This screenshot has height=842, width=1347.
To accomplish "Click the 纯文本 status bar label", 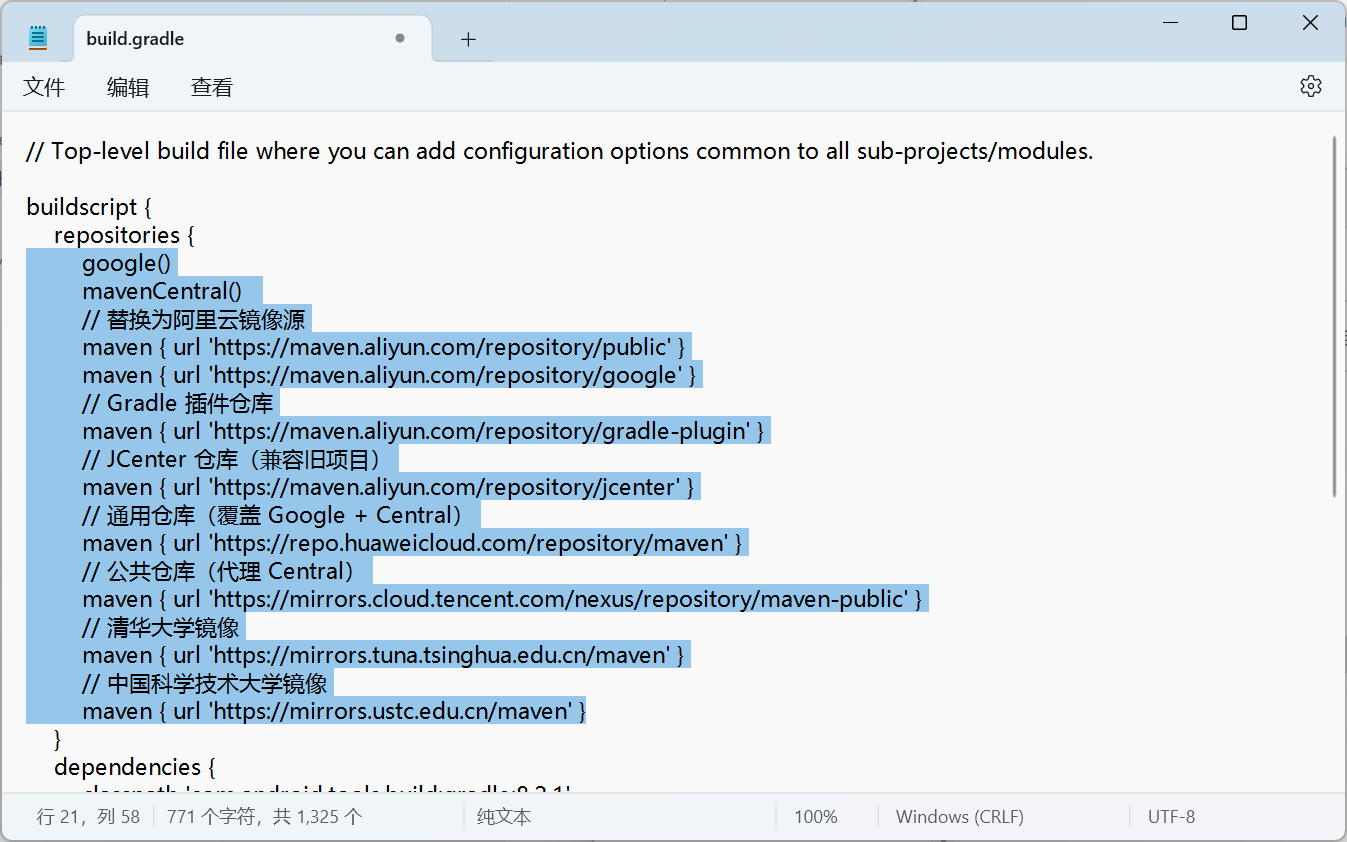I will (504, 817).
